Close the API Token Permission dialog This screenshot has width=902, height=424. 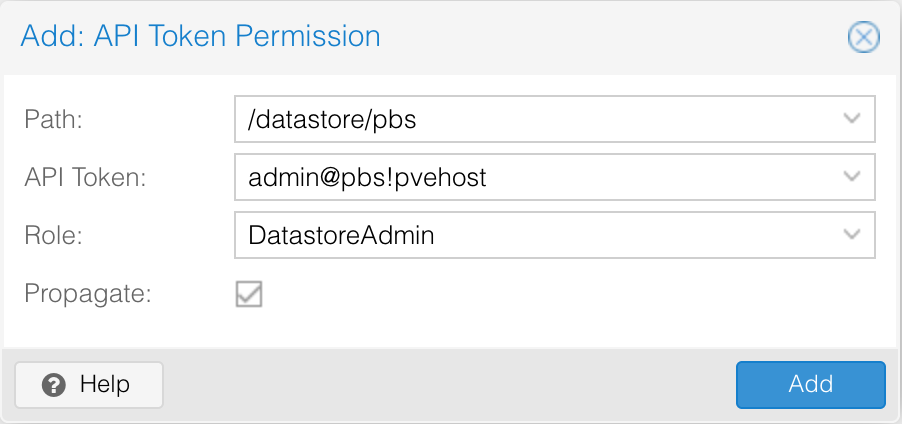tap(863, 38)
